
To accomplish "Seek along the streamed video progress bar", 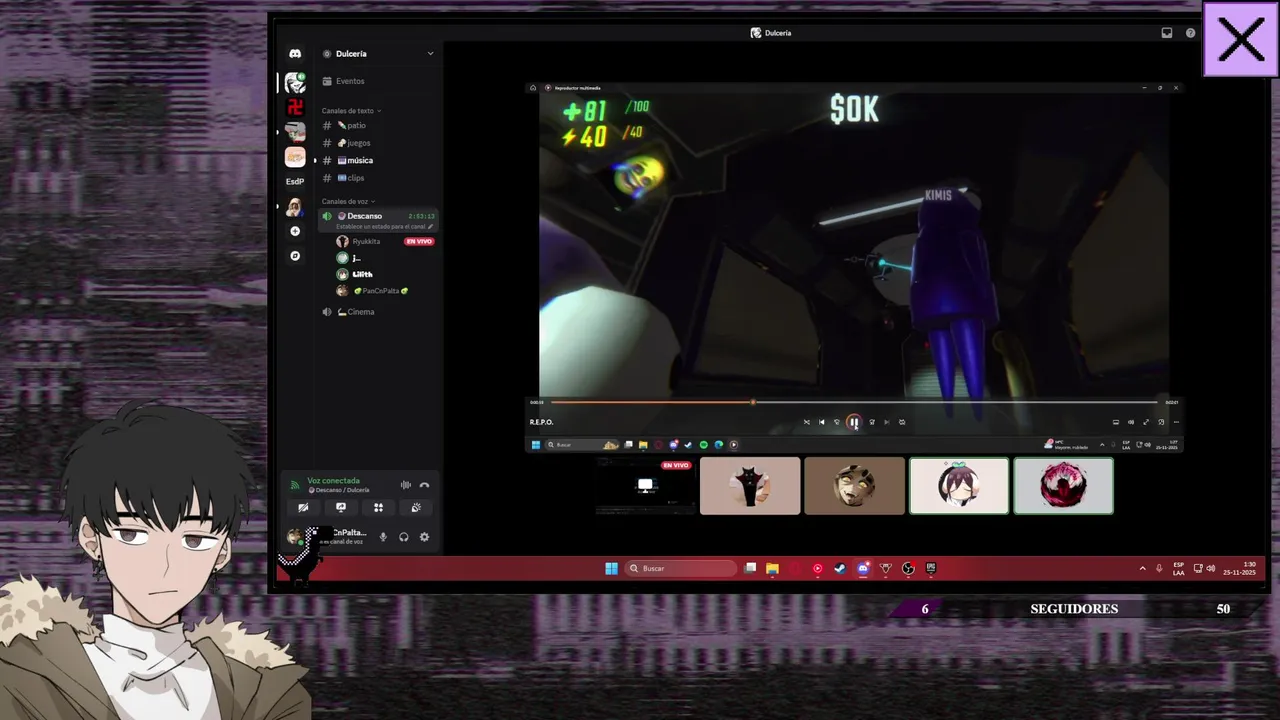I will pyautogui.click(x=854, y=402).
